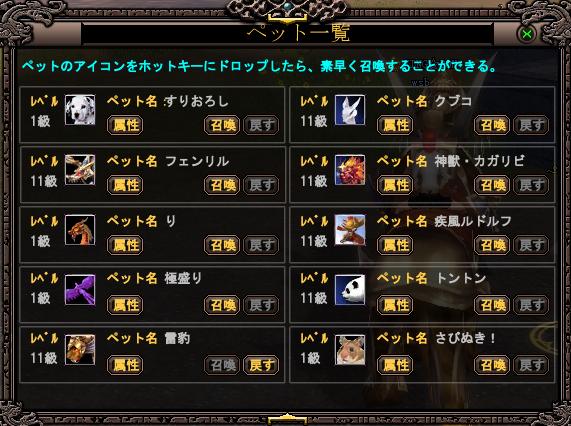This screenshot has width=571, height=426.
Task: Summon the pet すりおろし
Action: [x=222, y=125]
